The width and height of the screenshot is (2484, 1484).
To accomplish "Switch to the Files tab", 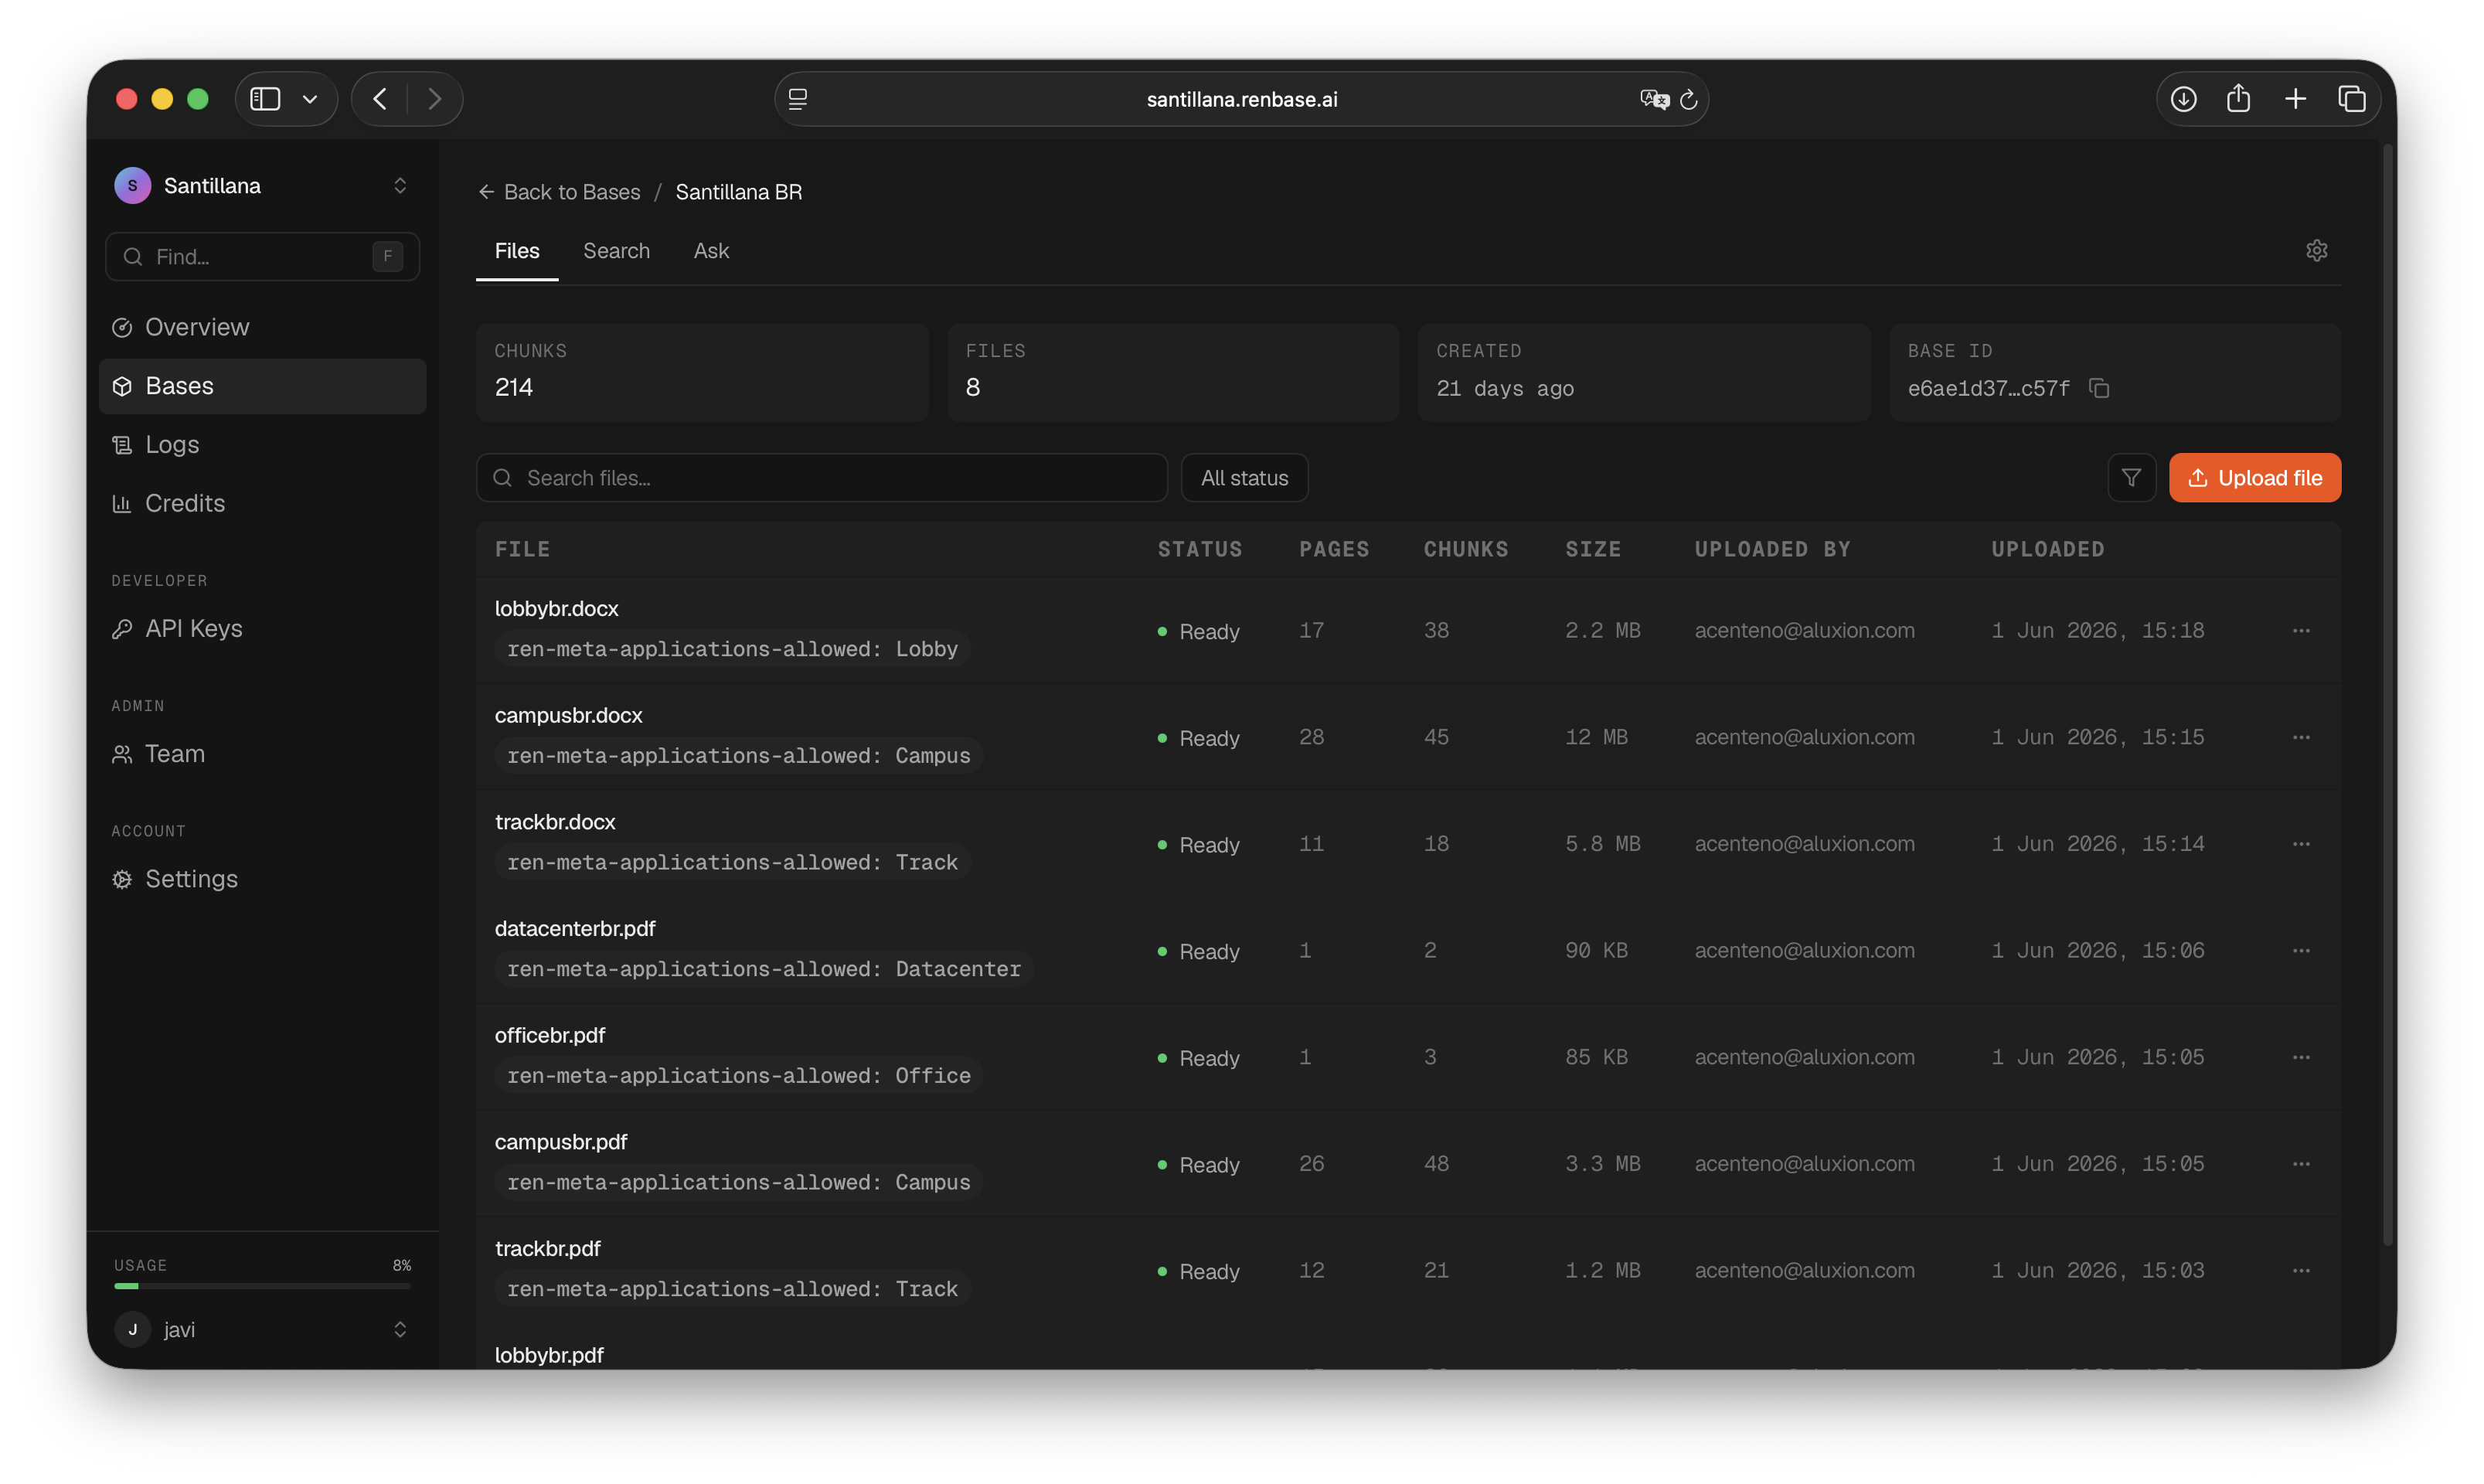I will (517, 251).
